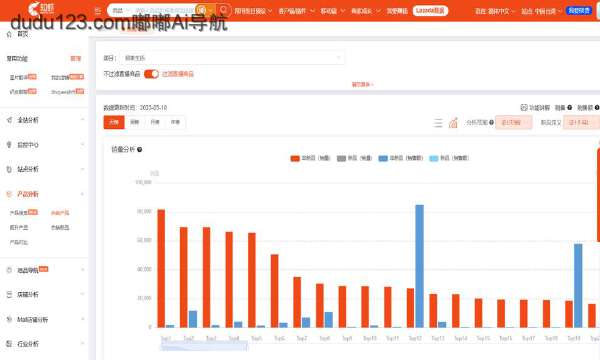Open the analysis range dropdown
Screen dimensions: 600x360
coord(513,122)
